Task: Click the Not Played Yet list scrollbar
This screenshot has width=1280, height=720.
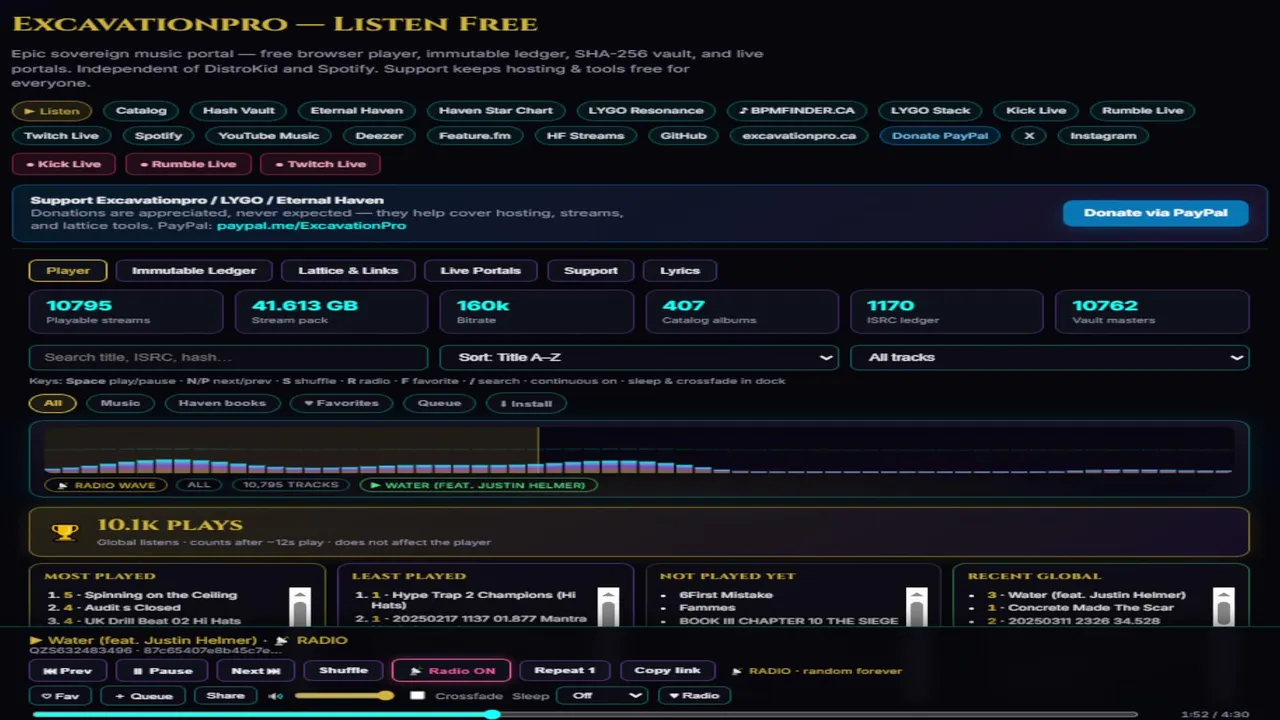Action: point(917,606)
